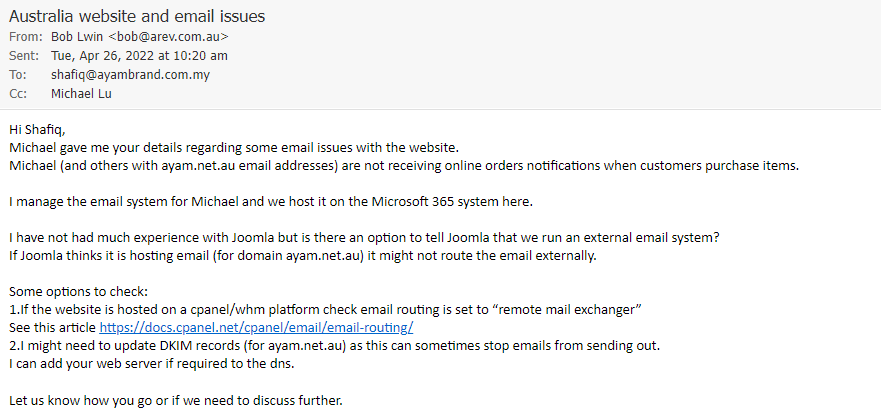Image resolution: width=881 pixels, height=416 pixels.
Task: Click the "Sent:" header label
Action: tap(25, 56)
